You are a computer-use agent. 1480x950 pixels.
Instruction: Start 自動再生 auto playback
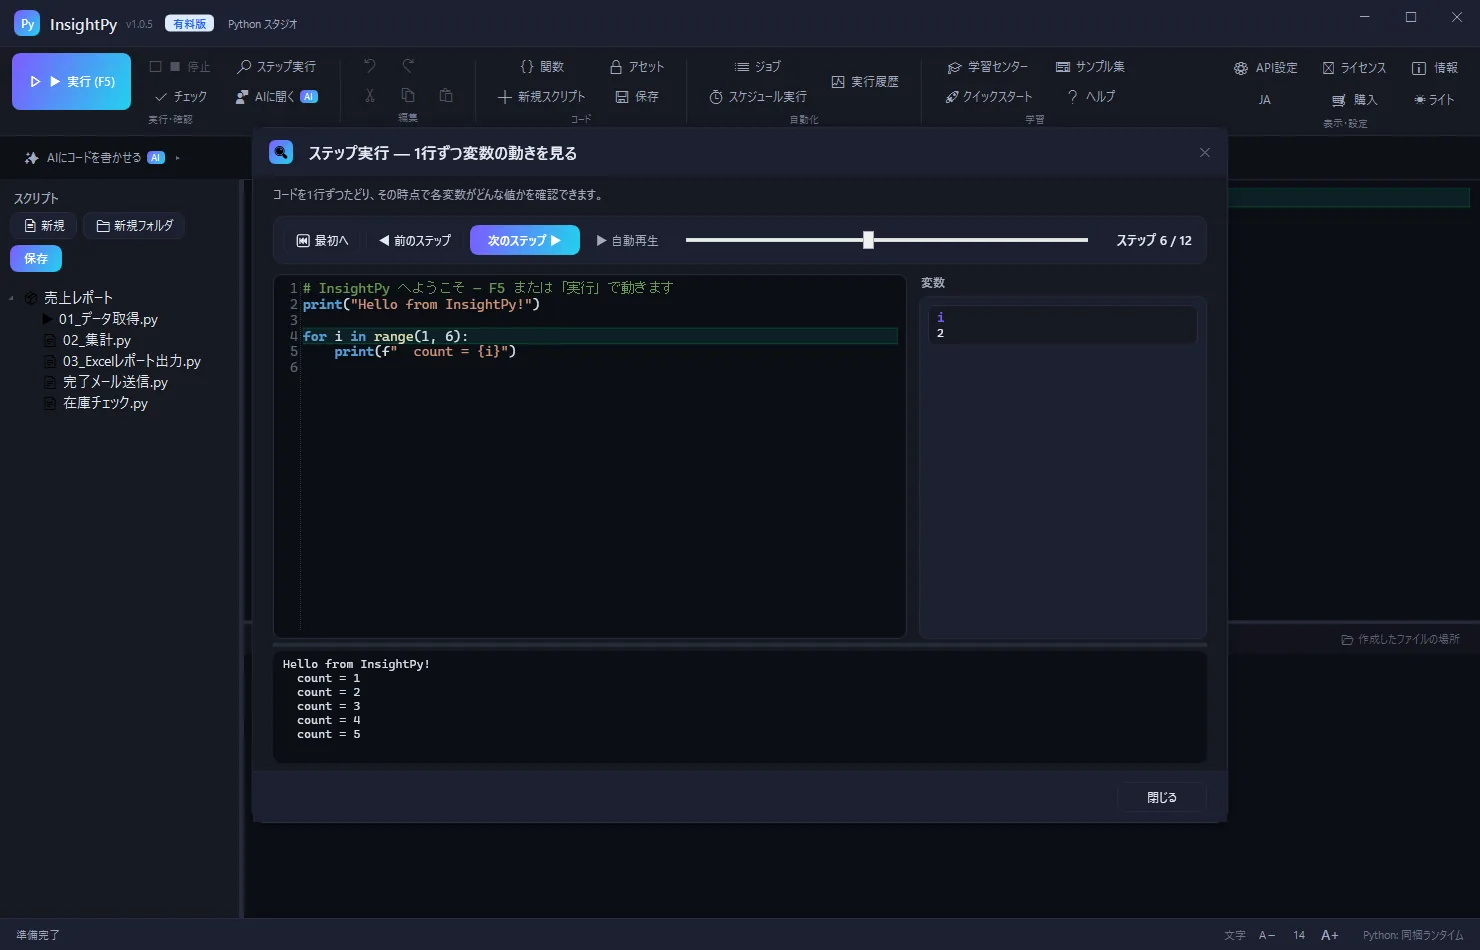point(627,241)
